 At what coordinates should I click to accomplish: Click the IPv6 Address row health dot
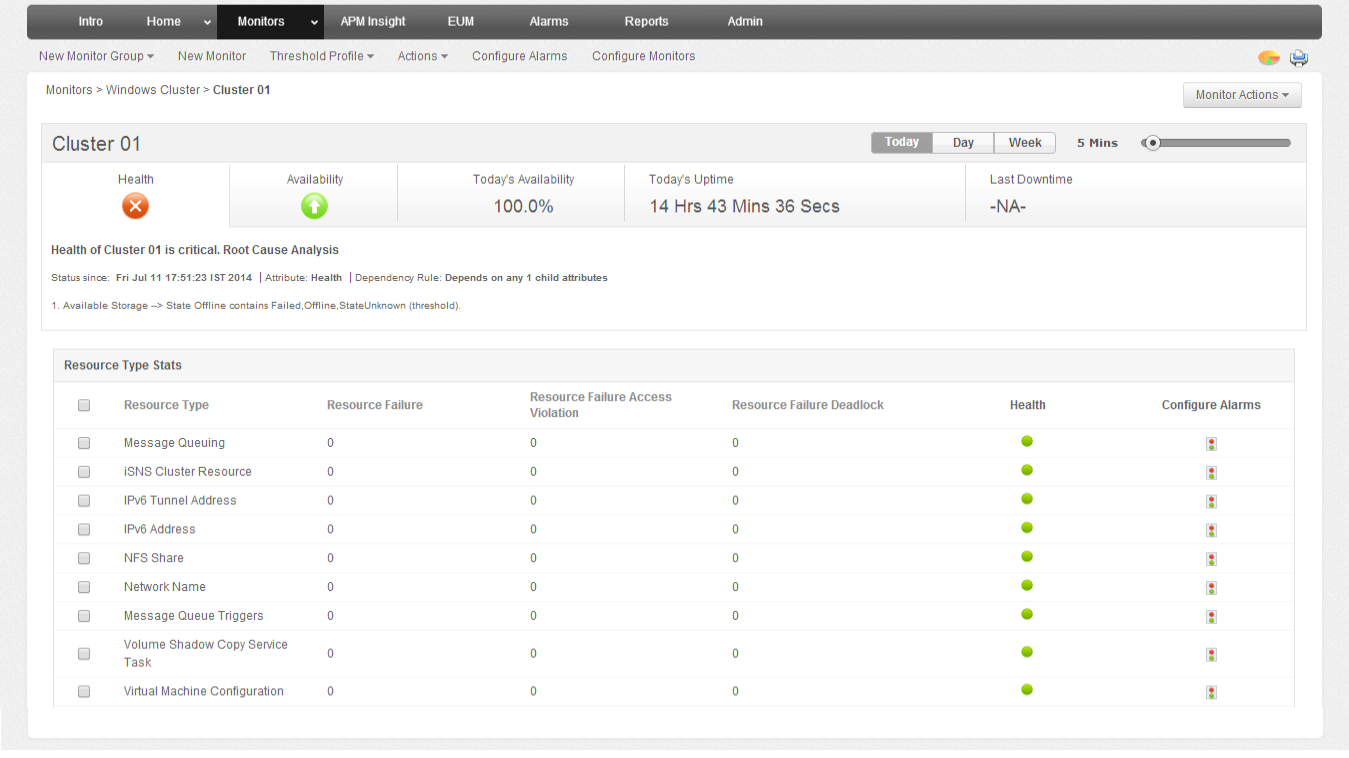pos(1027,528)
